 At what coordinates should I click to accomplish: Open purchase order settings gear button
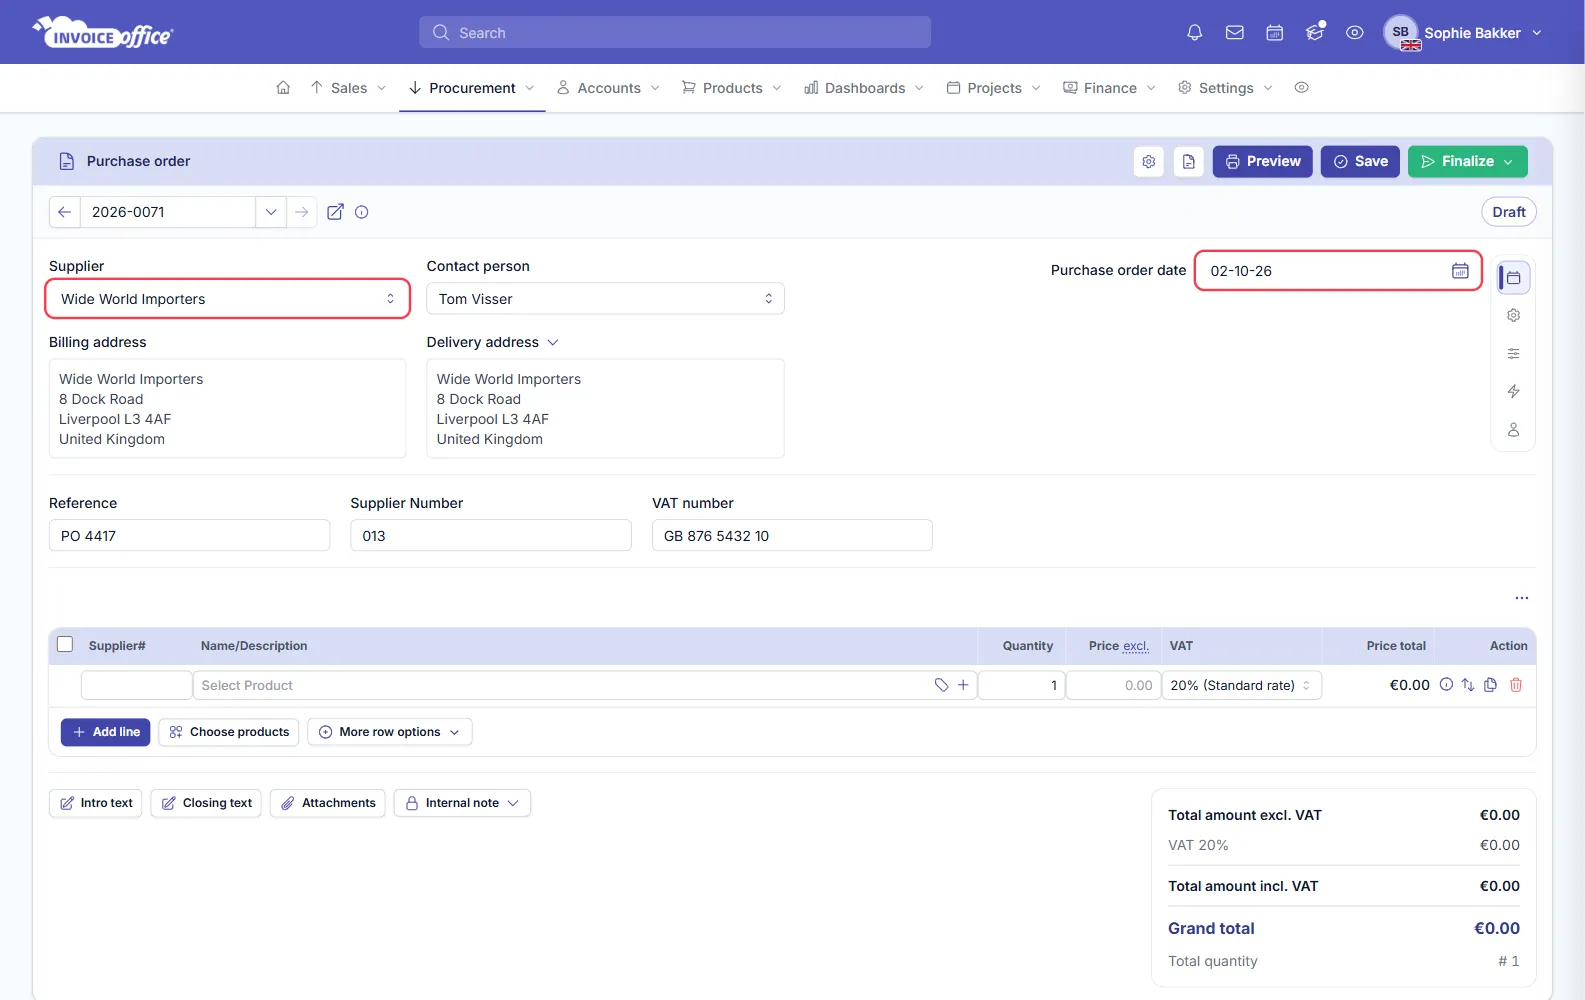pos(1149,161)
